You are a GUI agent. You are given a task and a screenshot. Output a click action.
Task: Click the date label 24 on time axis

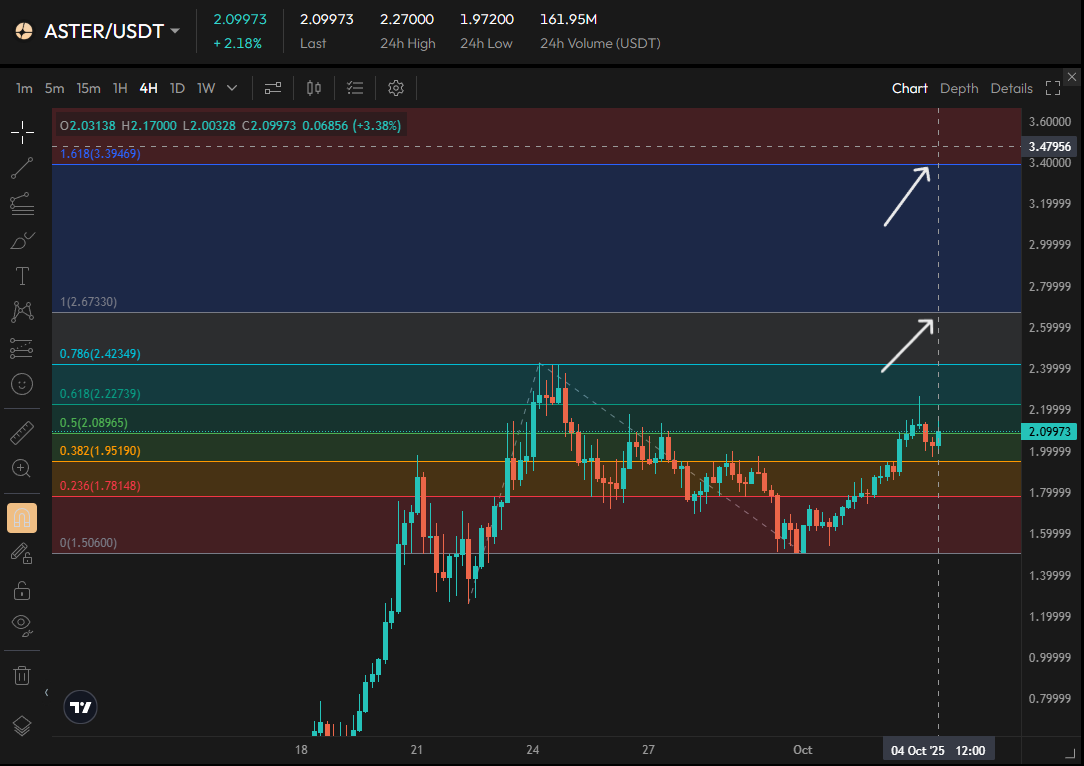pos(532,749)
